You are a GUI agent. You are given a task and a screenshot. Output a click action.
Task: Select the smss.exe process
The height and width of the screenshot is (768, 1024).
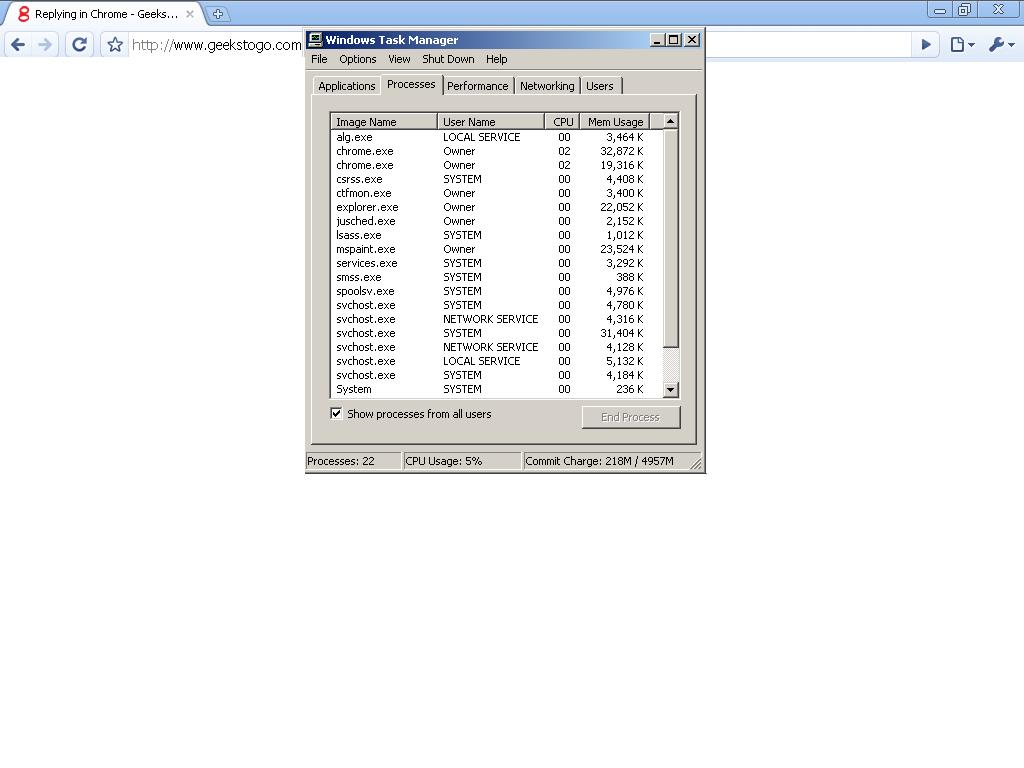pos(496,277)
